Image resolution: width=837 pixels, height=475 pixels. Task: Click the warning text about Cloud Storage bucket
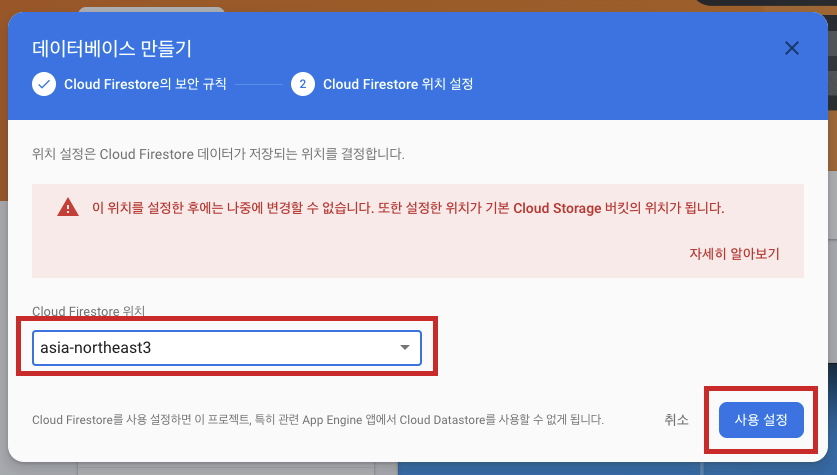tap(408, 208)
